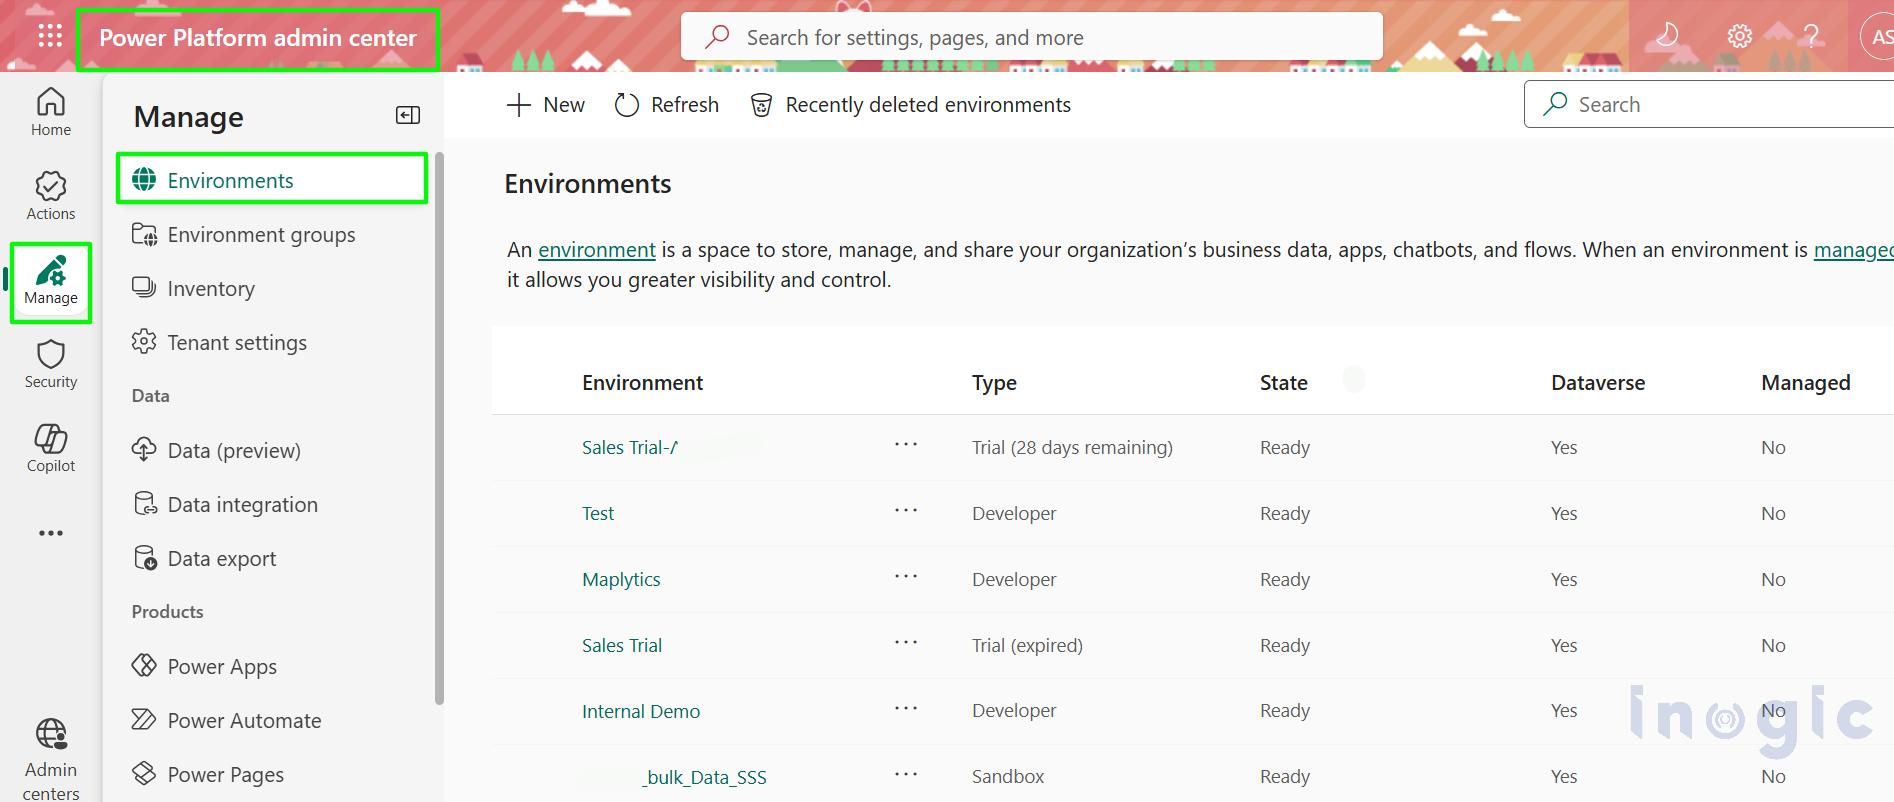Open the expired Sales Trial environment link
Viewport: 1894px width, 802px height.
[x=622, y=645]
